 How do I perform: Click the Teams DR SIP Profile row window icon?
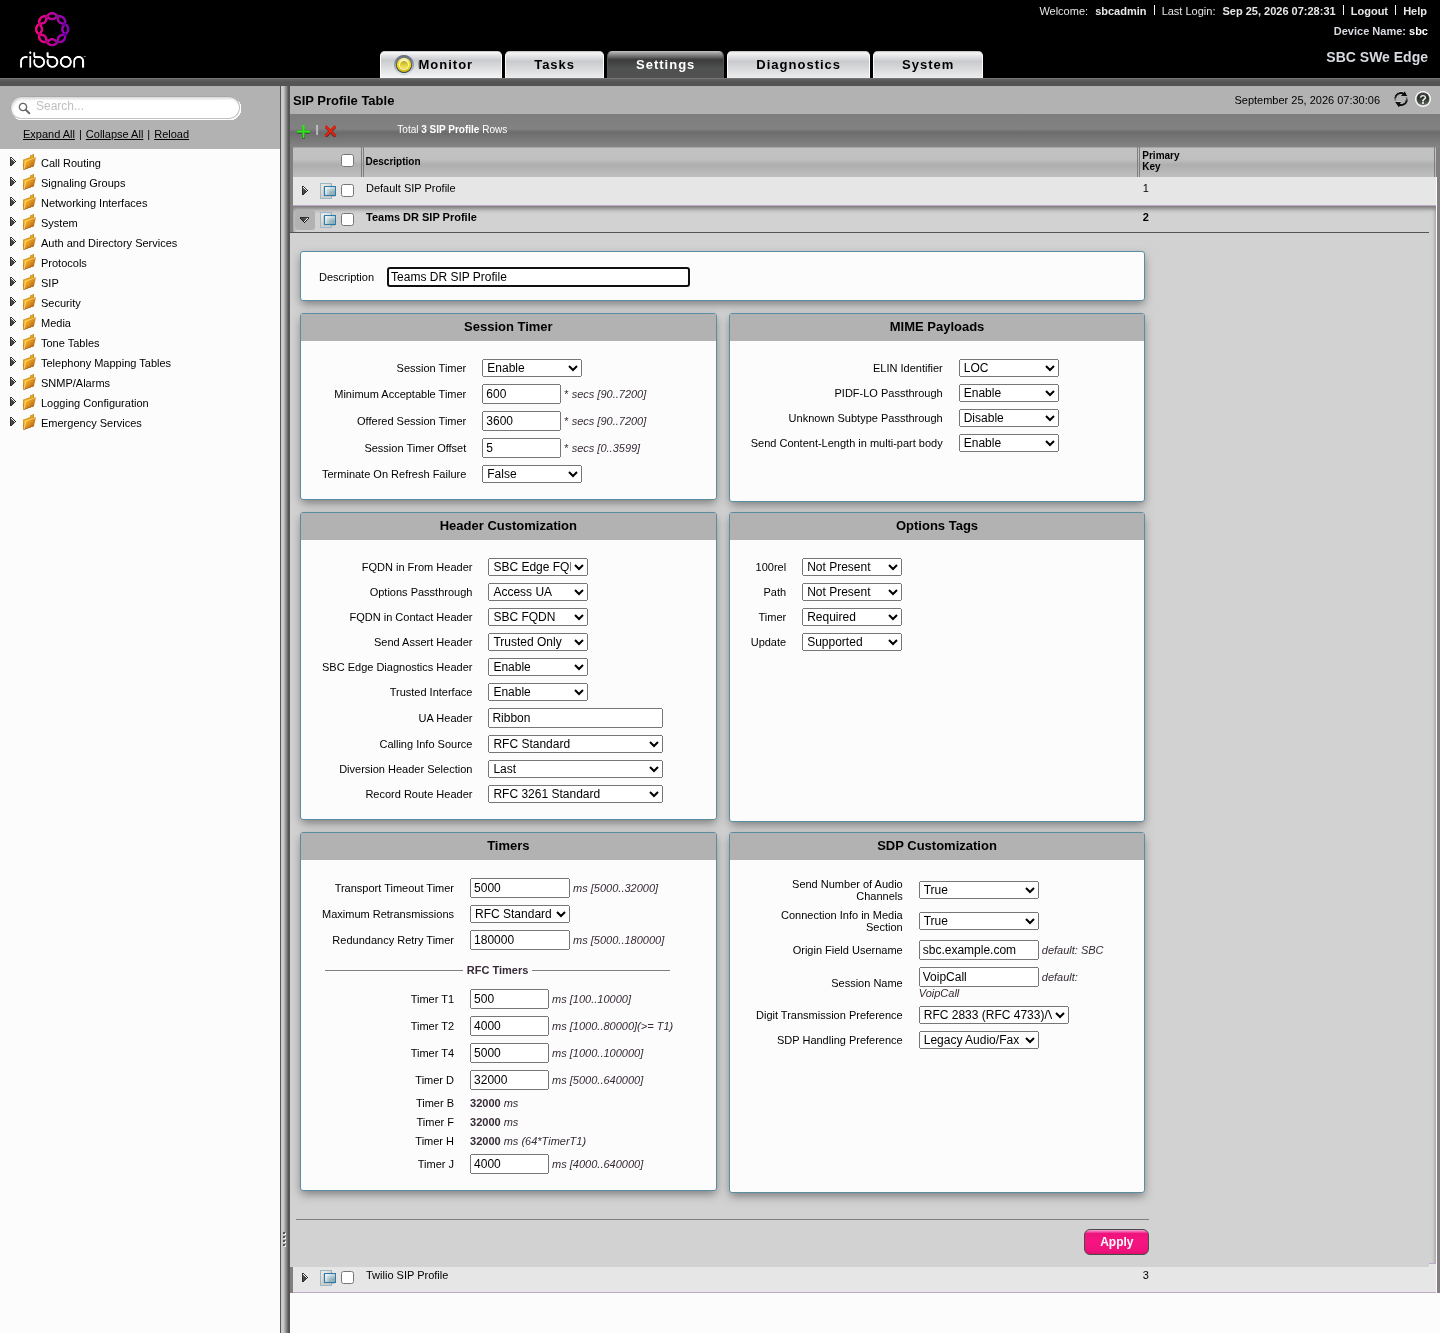[x=328, y=219]
